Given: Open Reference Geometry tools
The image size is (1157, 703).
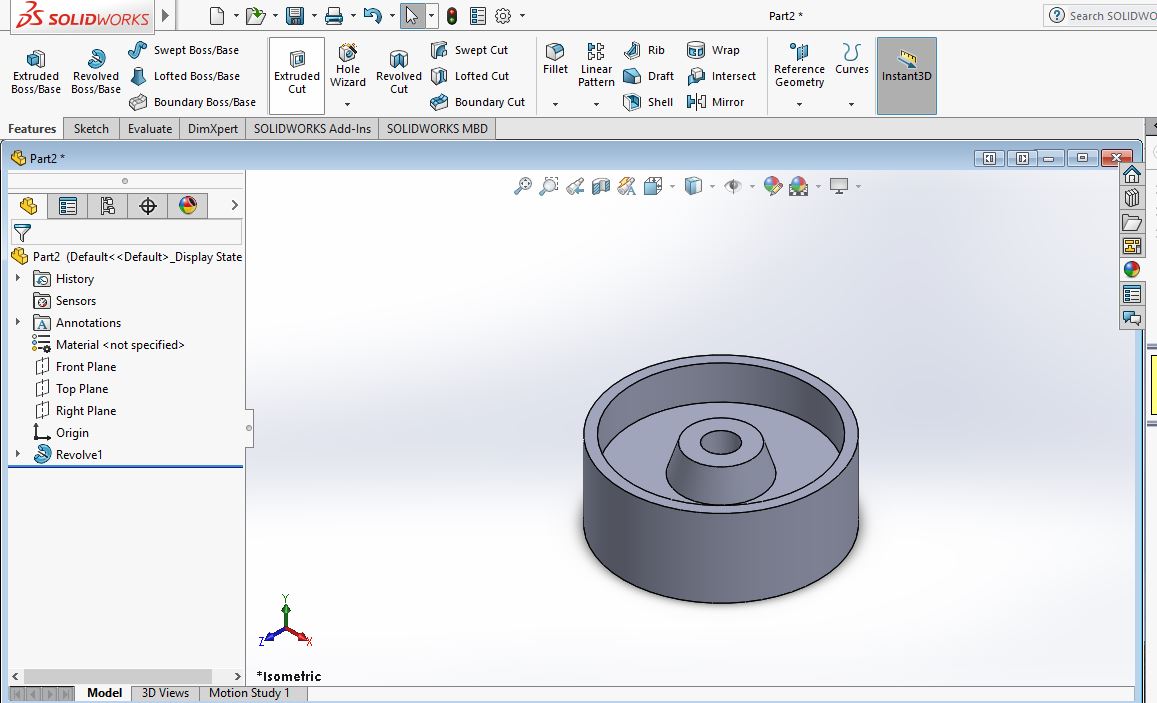Looking at the screenshot, I should (799, 65).
